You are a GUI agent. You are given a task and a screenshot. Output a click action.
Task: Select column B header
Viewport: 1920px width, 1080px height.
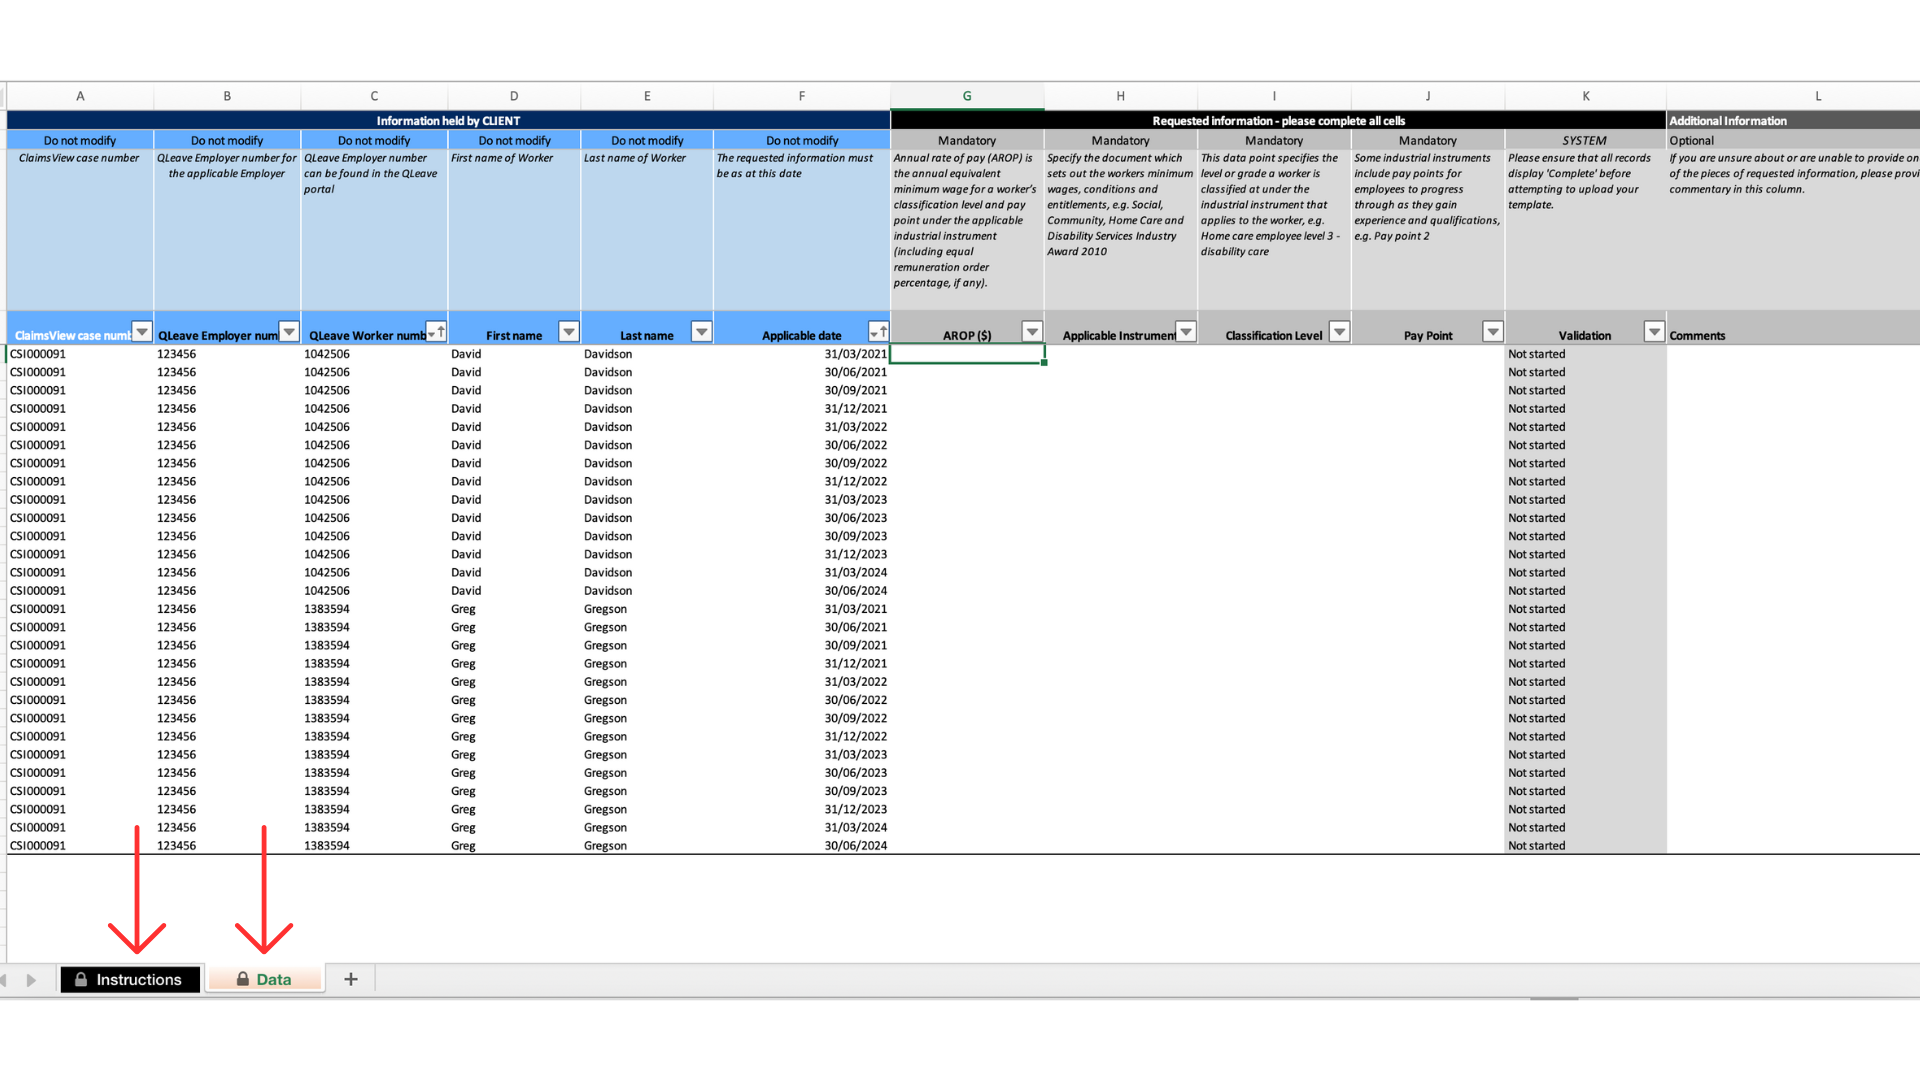point(227,97)
